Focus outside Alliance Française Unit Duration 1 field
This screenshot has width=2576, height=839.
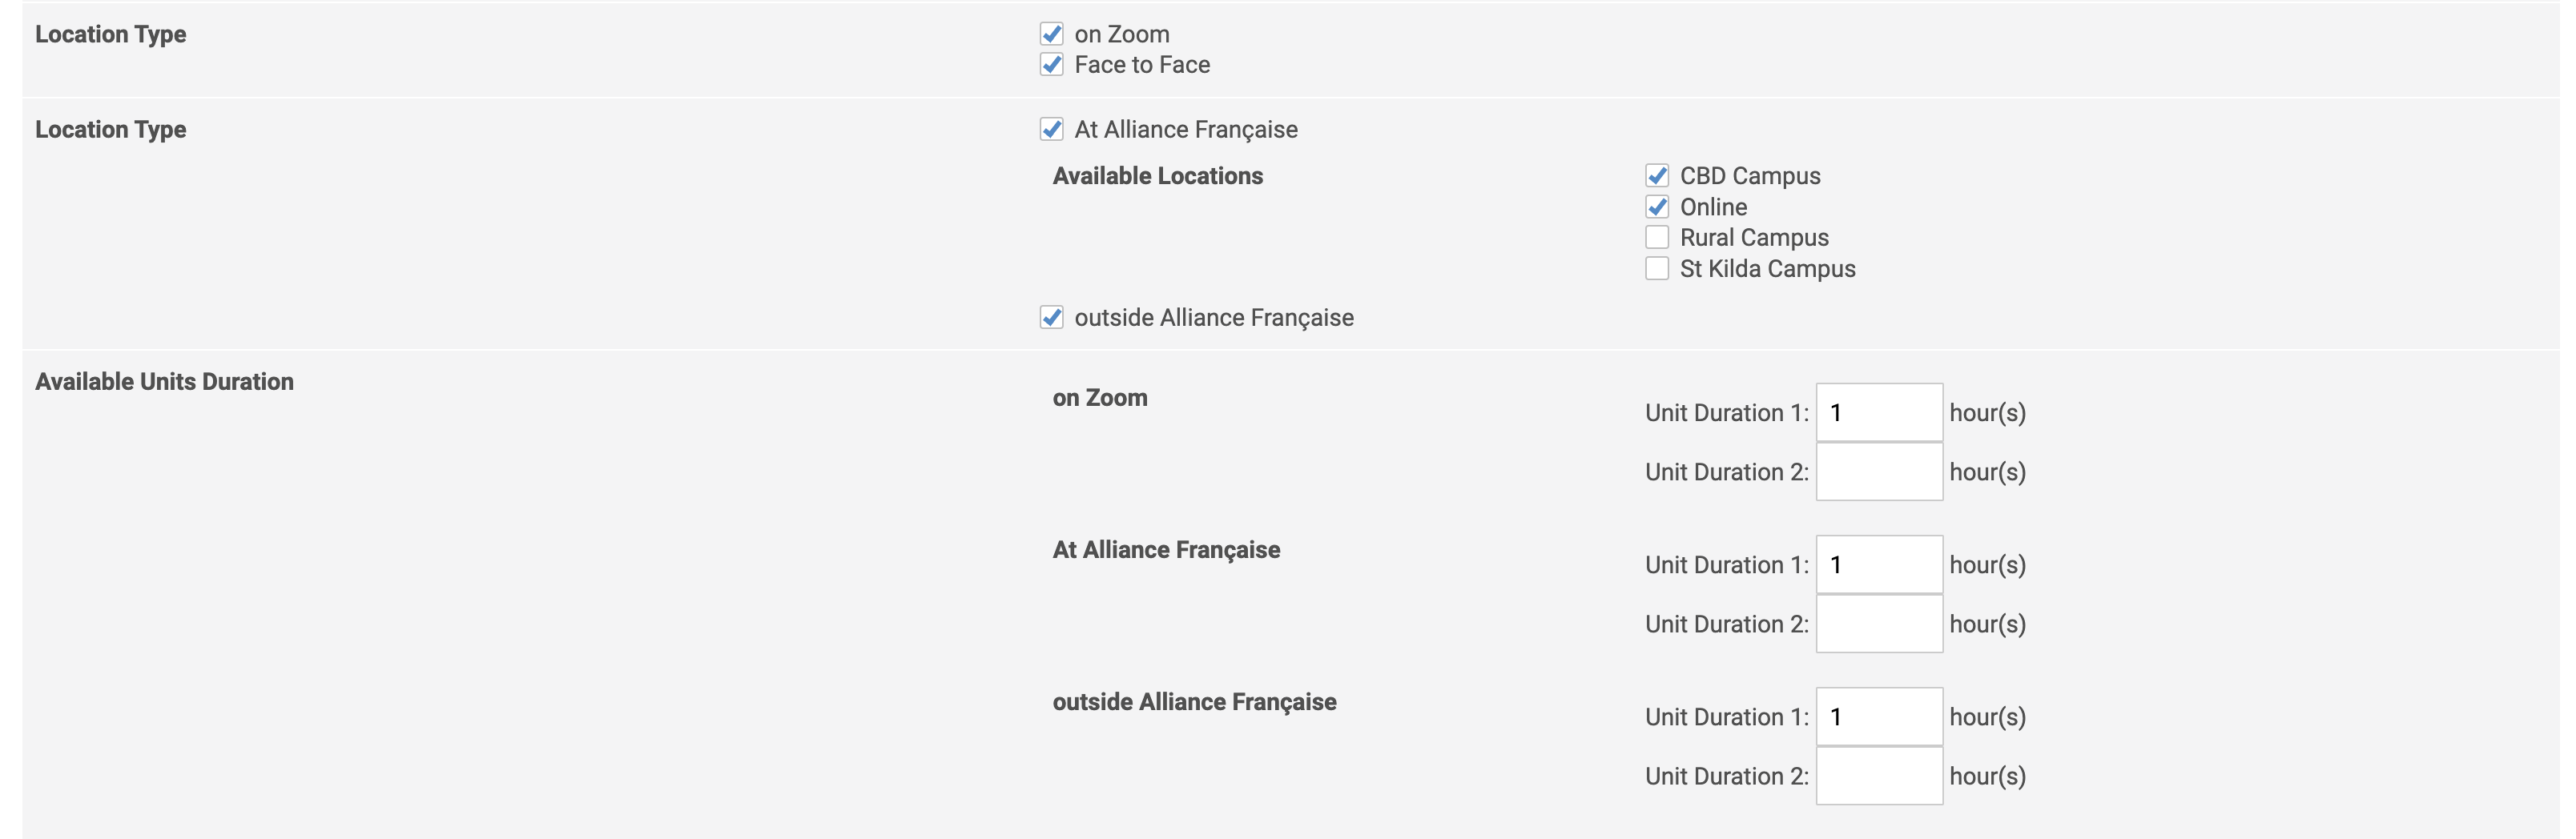(1878, 717)
